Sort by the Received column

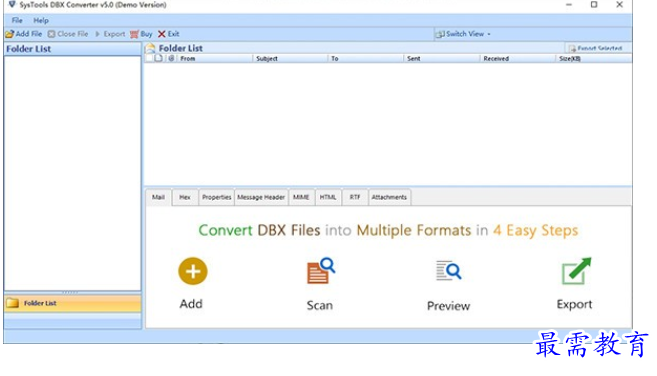point(517,59)
